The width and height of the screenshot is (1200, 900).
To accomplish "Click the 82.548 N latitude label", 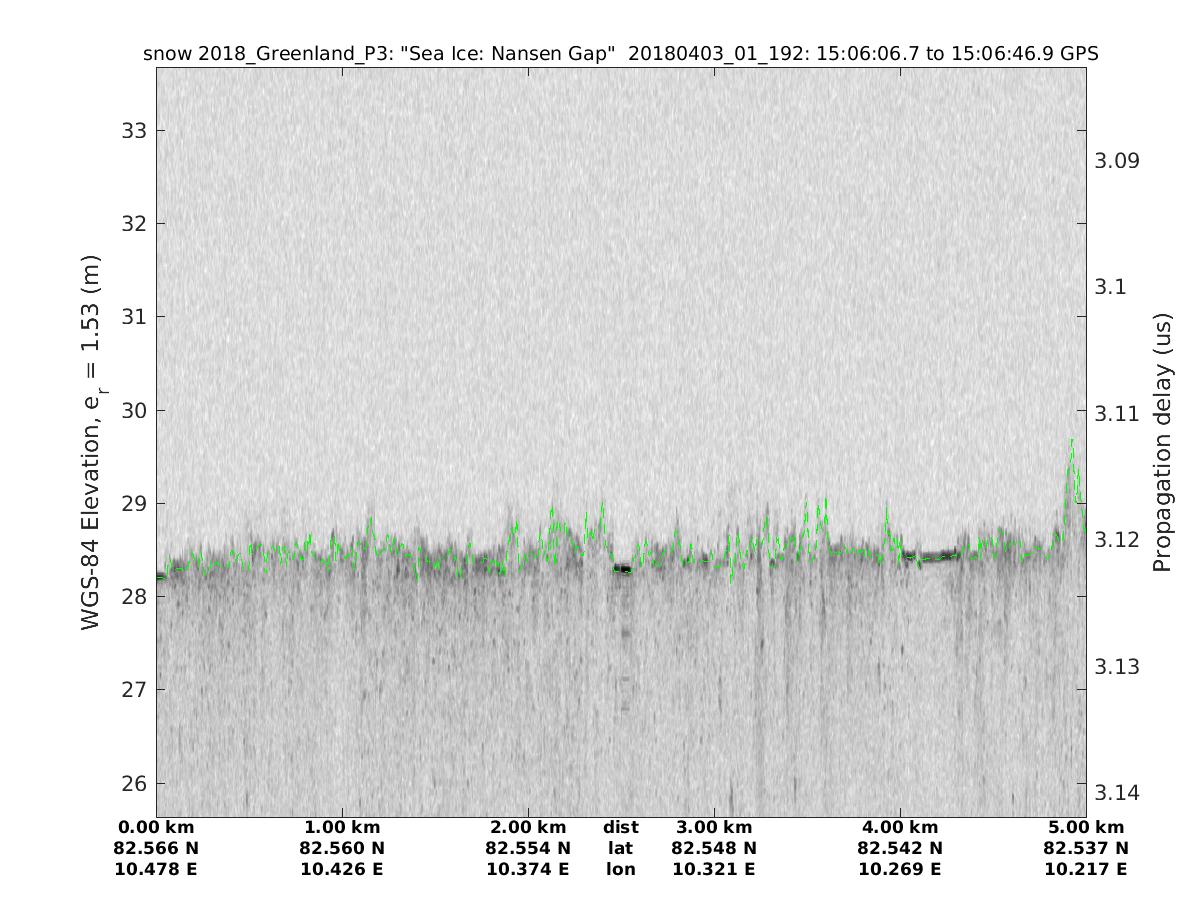I will pyautogui.click(x=714, y=848).
